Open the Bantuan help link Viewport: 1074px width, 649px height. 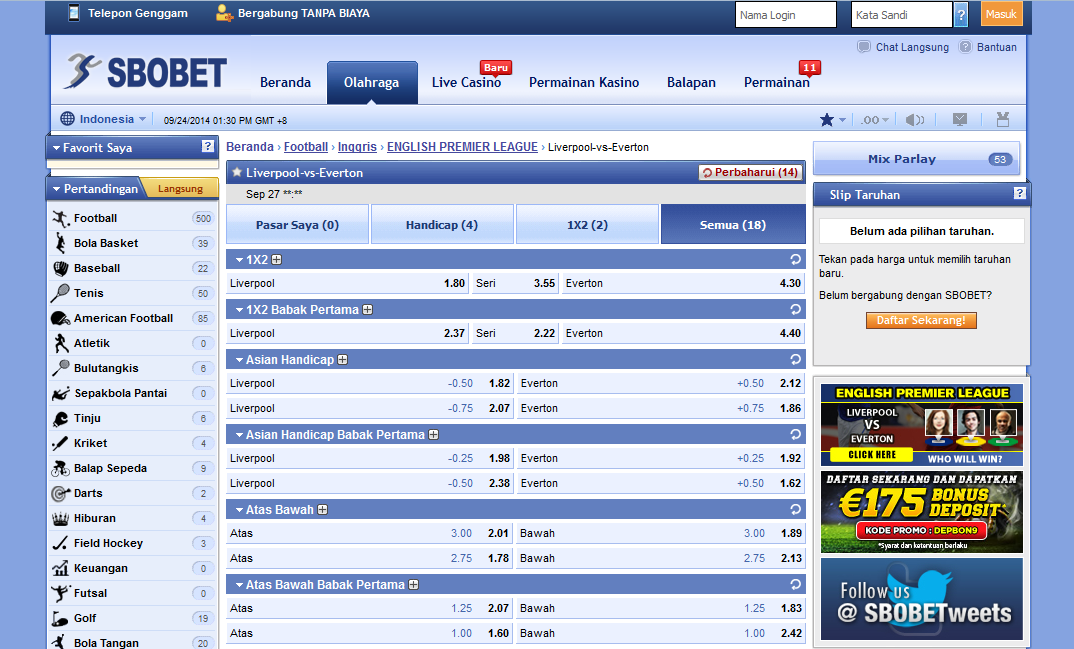[988, 47]
